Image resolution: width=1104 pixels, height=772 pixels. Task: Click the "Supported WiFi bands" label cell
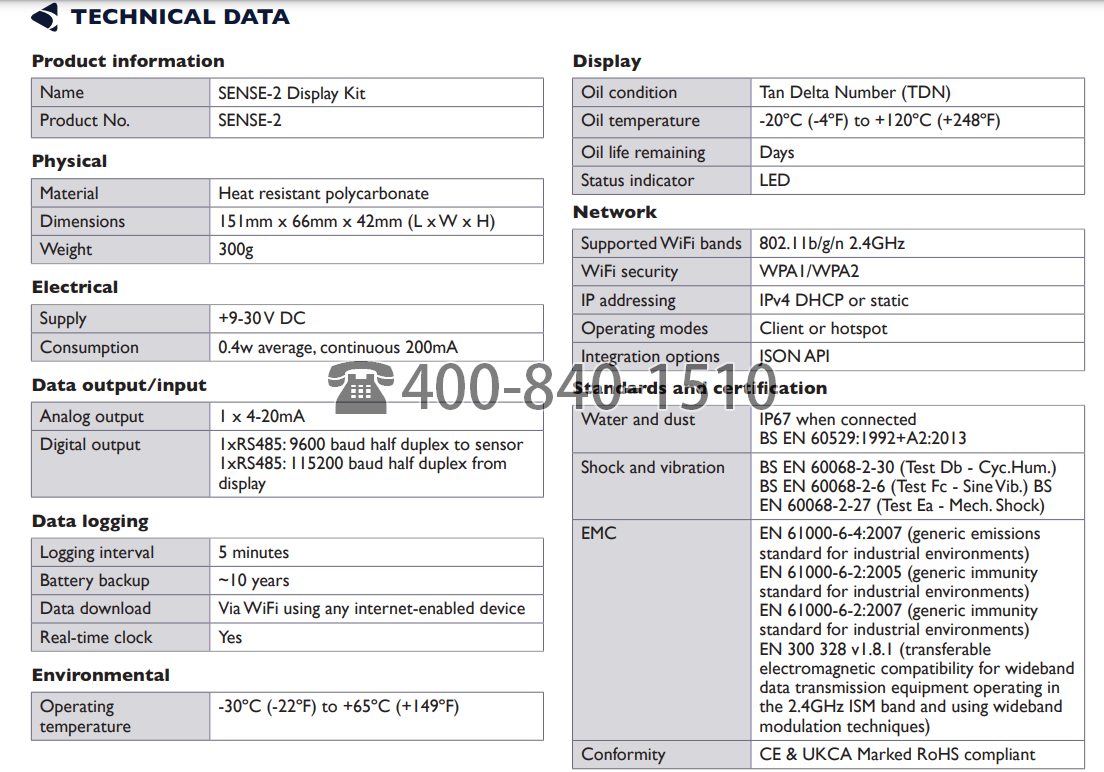point(662,243)
